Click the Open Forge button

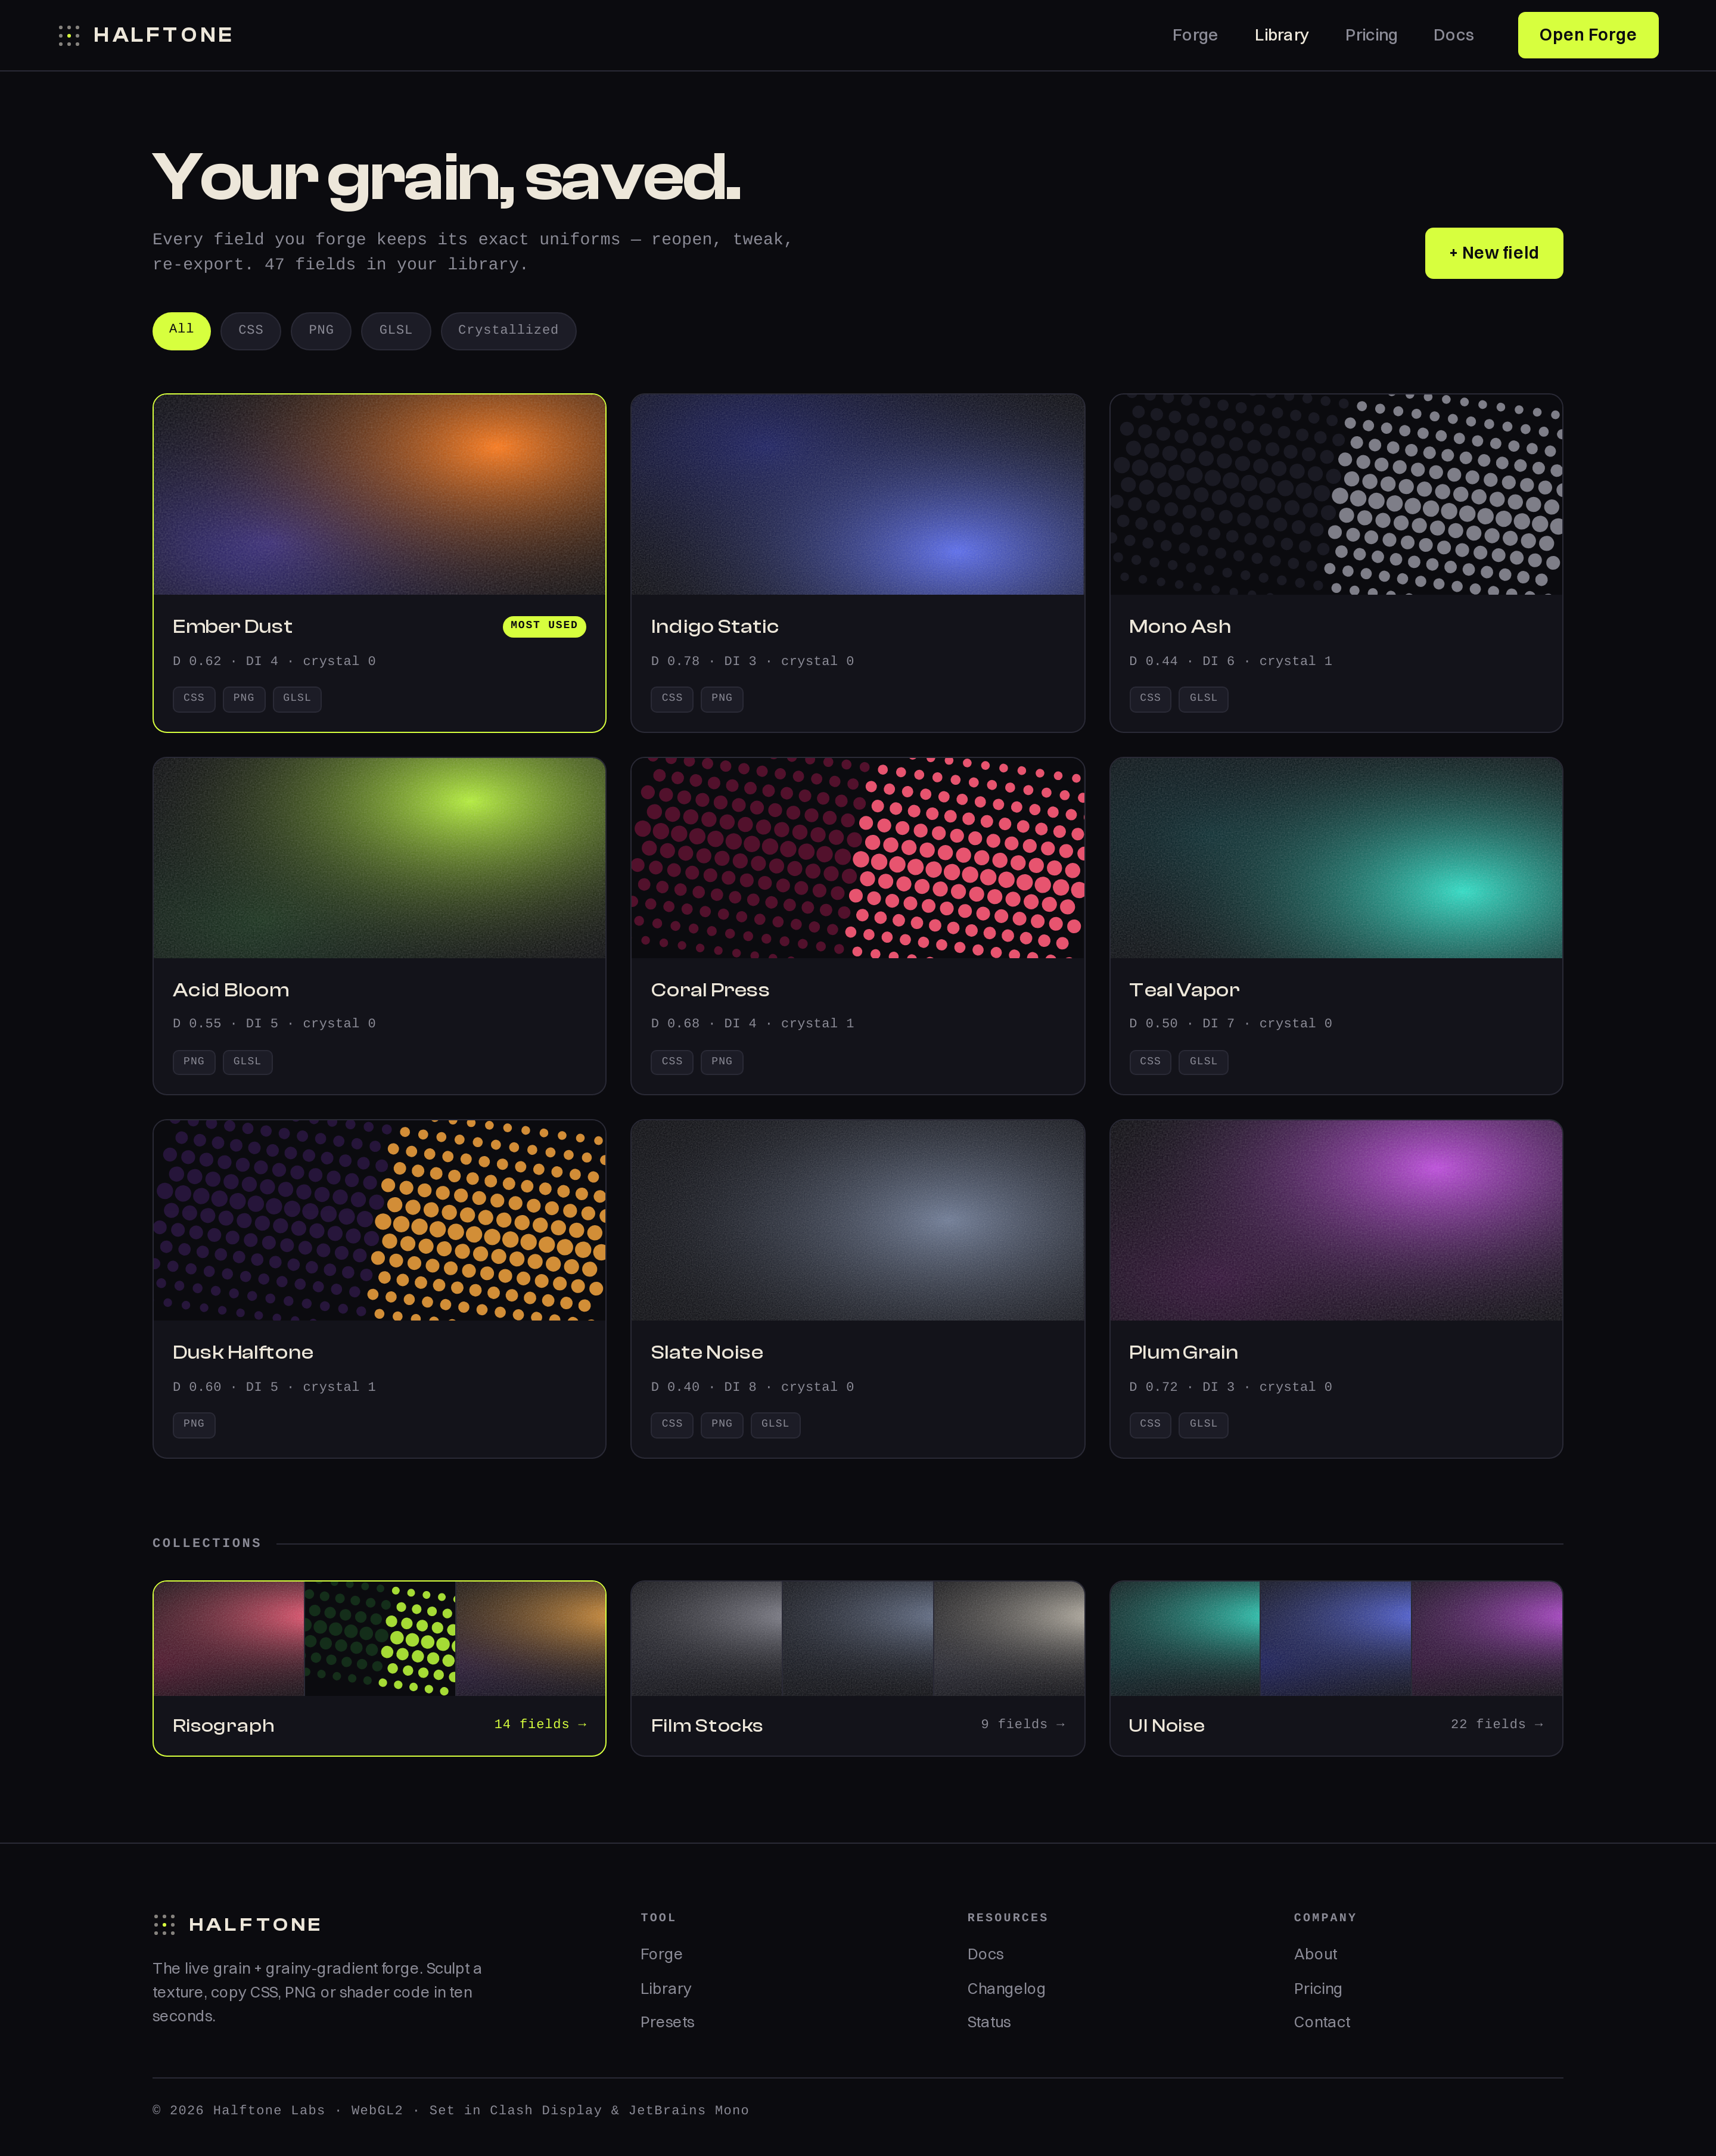(x=1587, y=35)
